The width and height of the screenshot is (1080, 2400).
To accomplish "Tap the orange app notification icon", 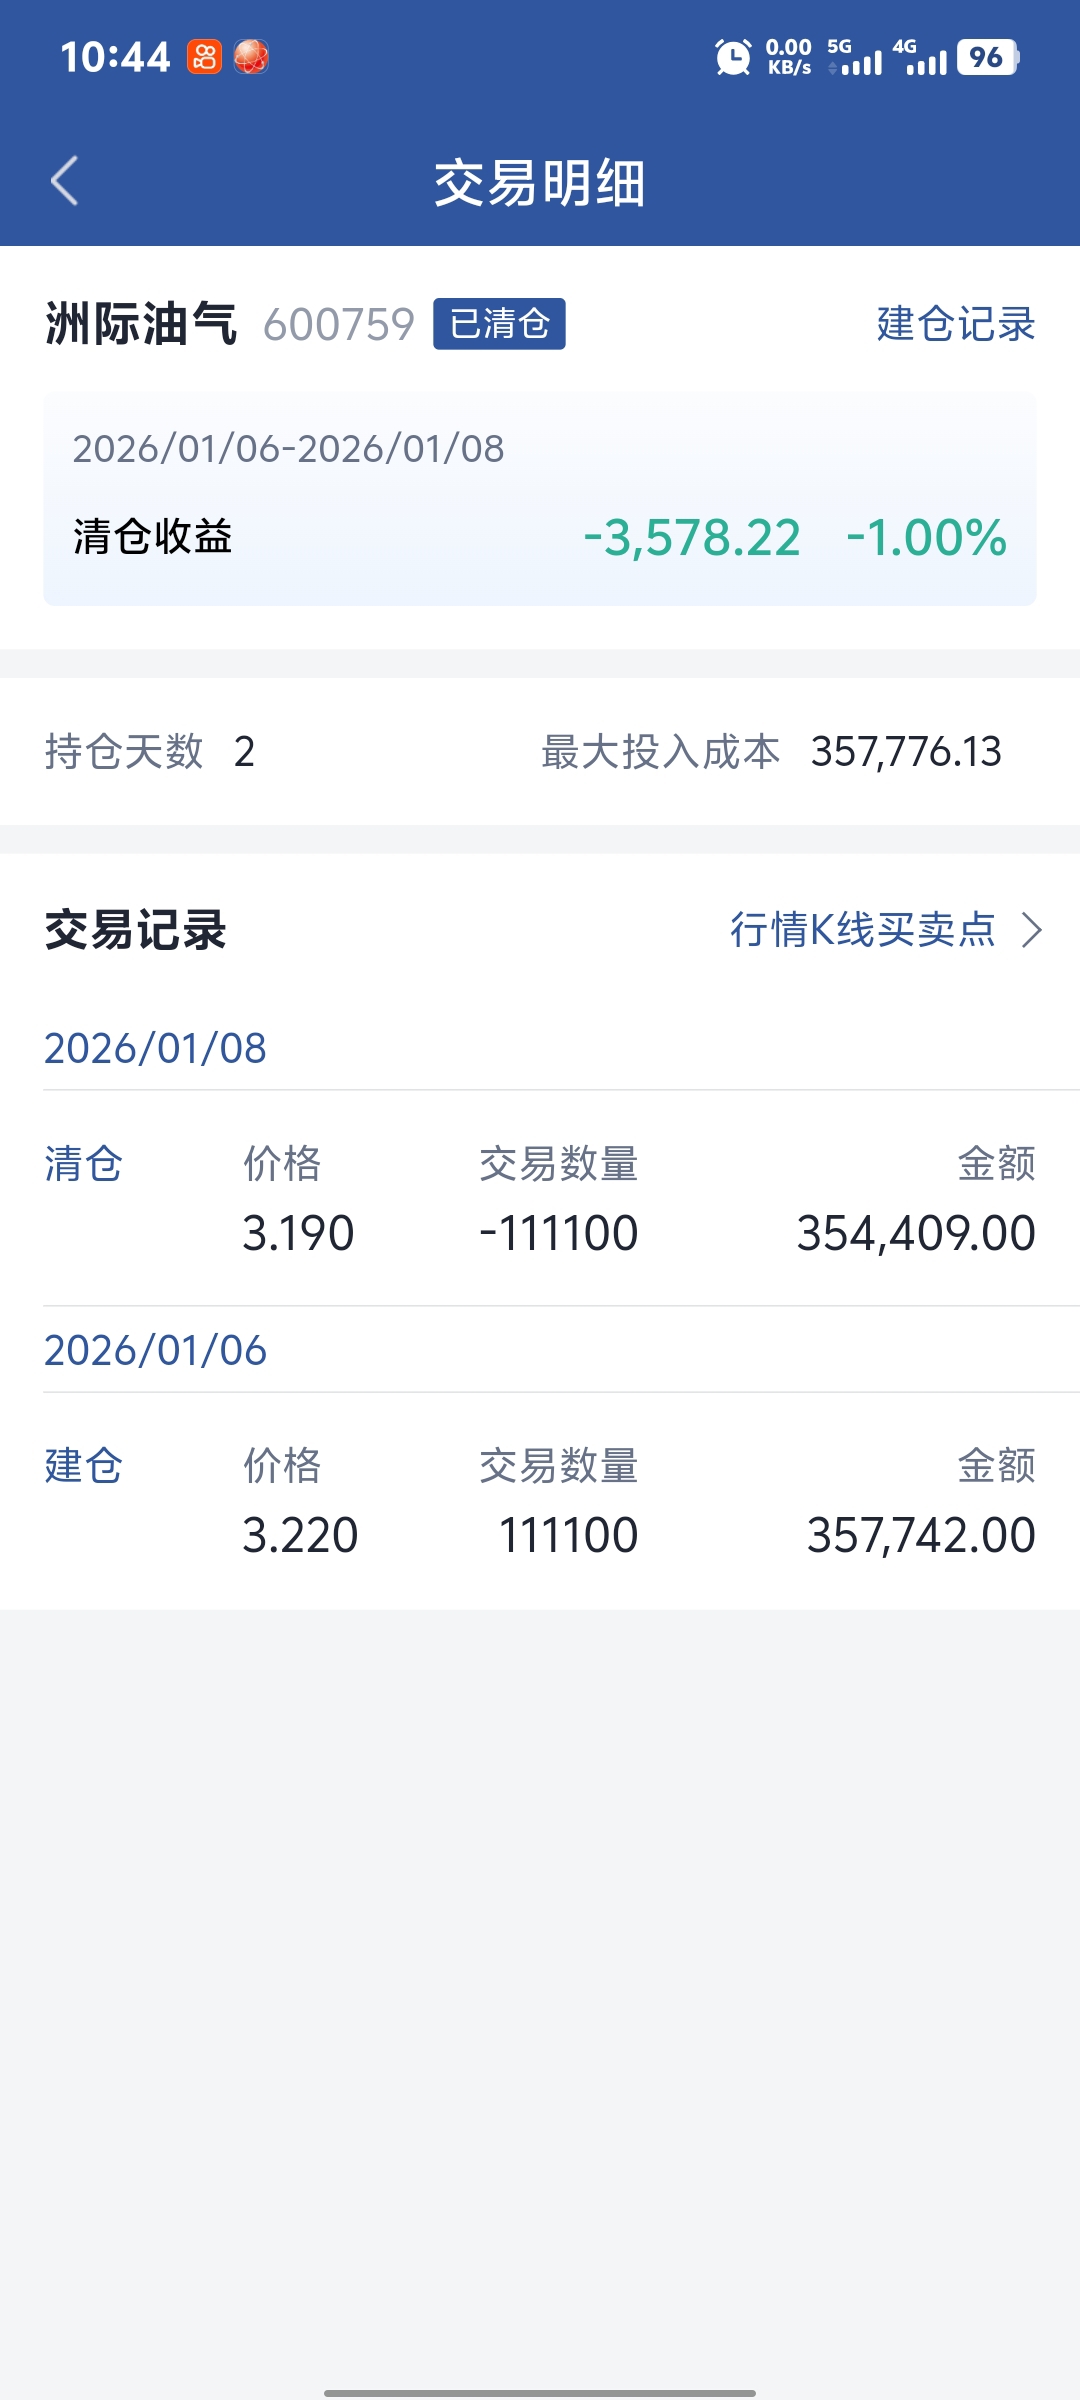I will (x=204, y=57).
